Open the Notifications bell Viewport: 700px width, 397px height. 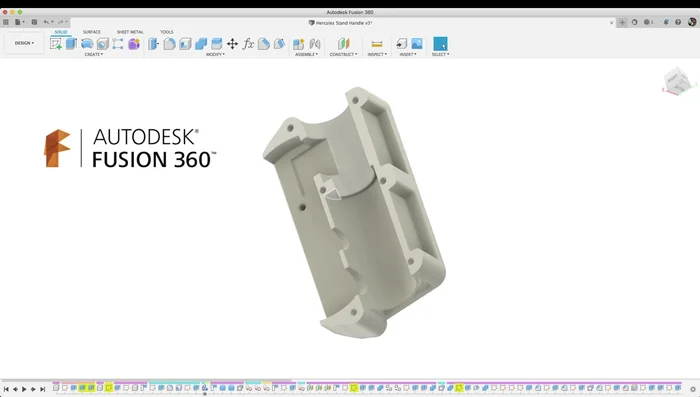coord(666,22)
